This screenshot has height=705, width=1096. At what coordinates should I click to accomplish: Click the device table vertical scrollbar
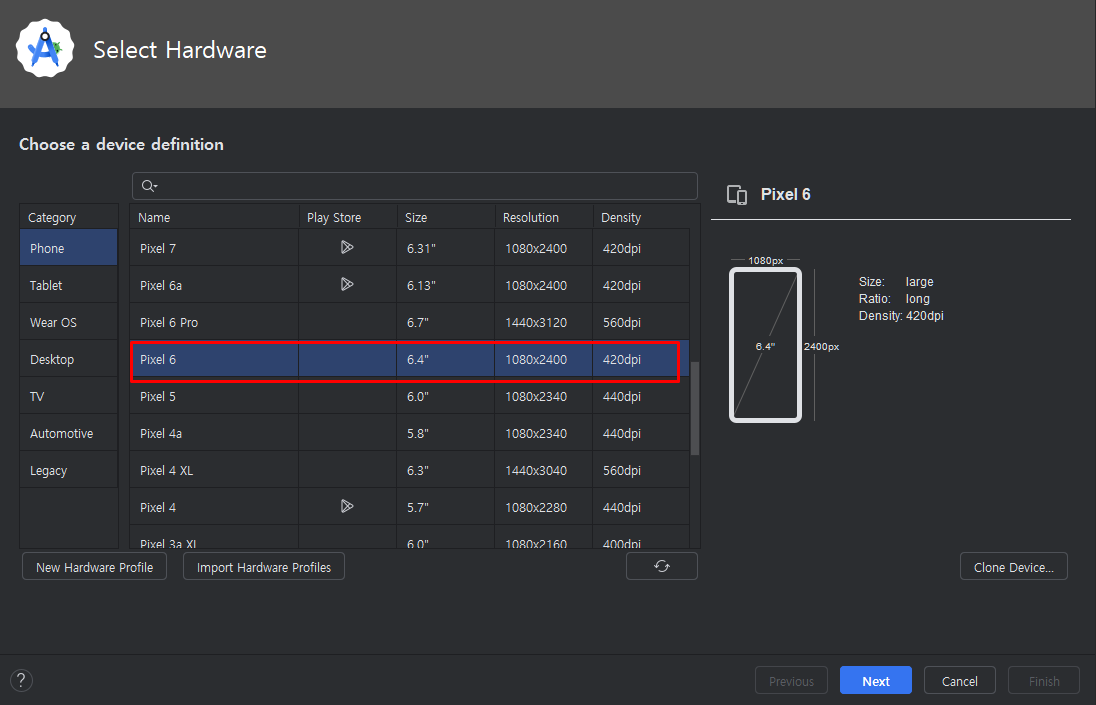(695, 409)
